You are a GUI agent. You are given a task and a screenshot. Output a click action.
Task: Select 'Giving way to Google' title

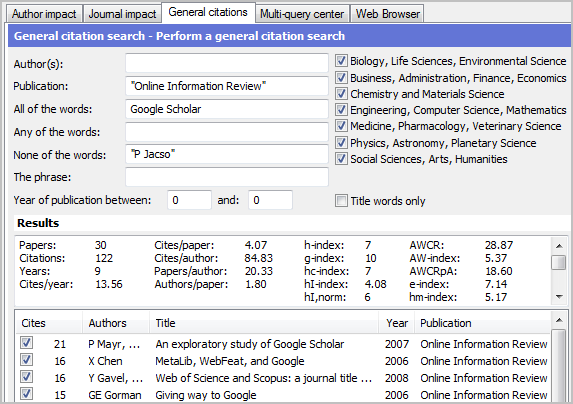[x=206, y=395]
